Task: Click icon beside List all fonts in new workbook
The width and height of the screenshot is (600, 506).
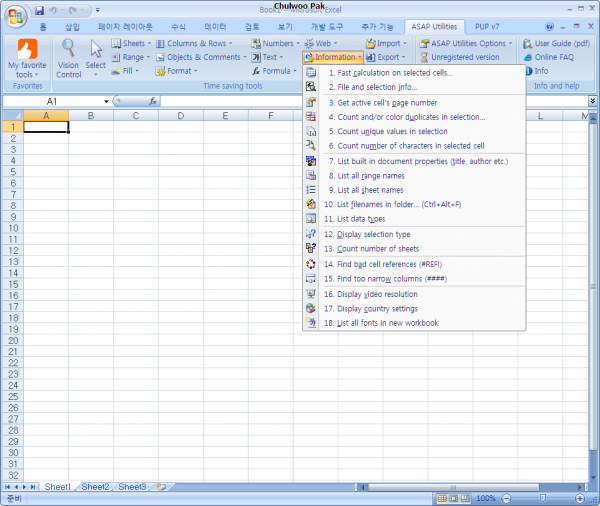Action: click(311, 322)
